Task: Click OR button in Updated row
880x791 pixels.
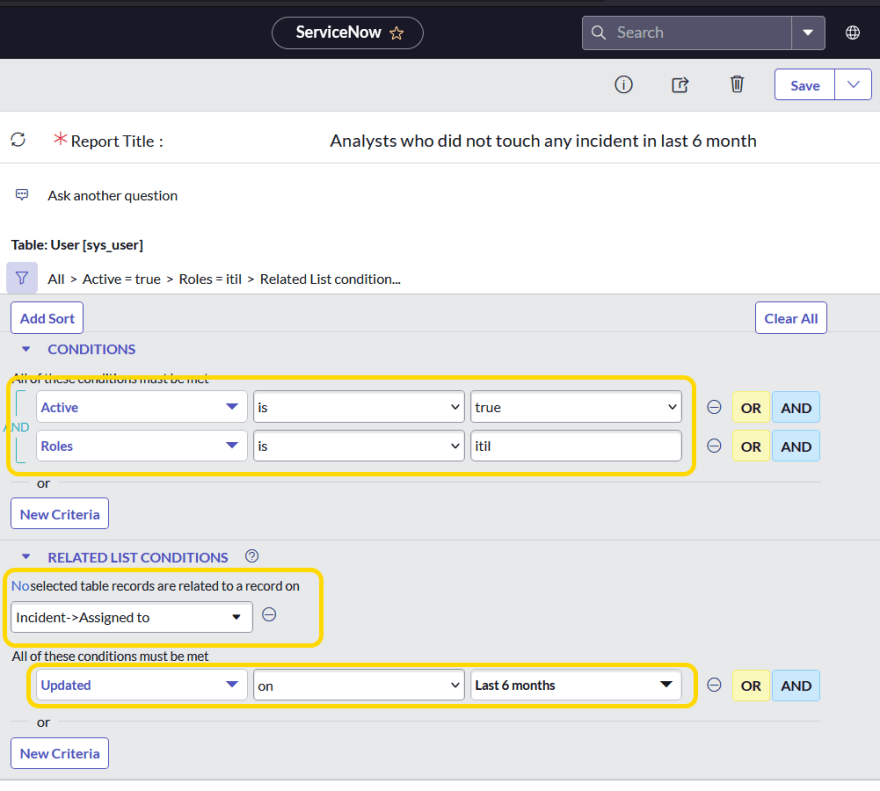Action: point(751,685)
